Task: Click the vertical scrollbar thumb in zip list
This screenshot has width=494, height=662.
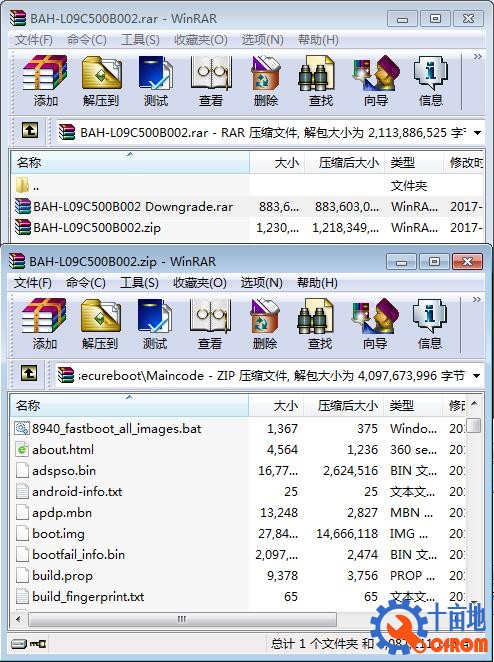Action: [474, 425]
